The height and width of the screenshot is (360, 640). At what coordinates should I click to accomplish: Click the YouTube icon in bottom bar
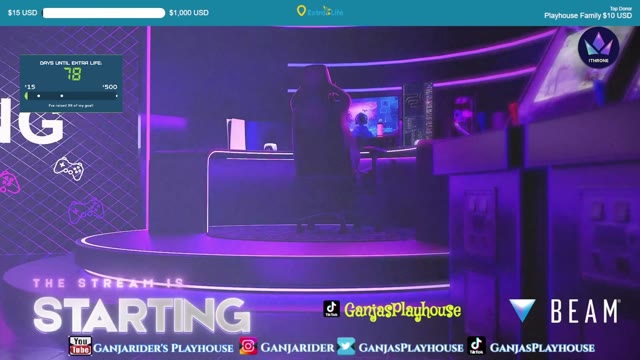tap(80, 346)
